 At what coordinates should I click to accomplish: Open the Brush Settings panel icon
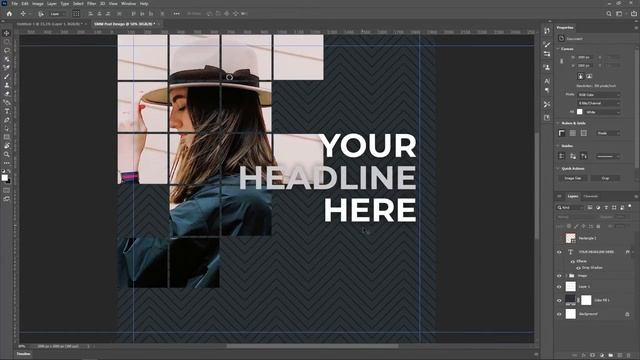(x=547, y=44)
